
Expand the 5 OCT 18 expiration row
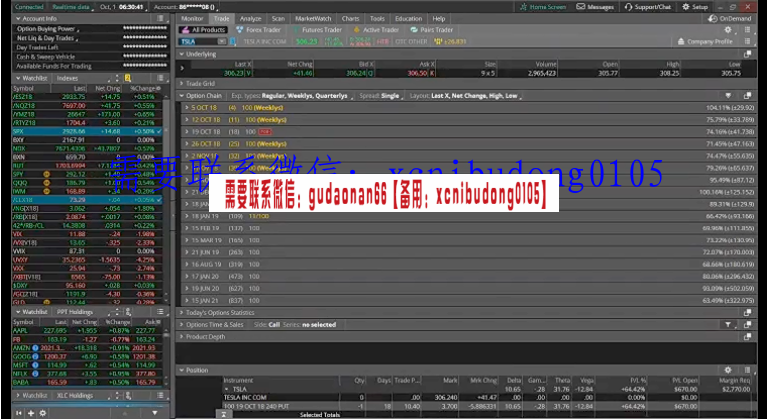click(x=187, y=107)
